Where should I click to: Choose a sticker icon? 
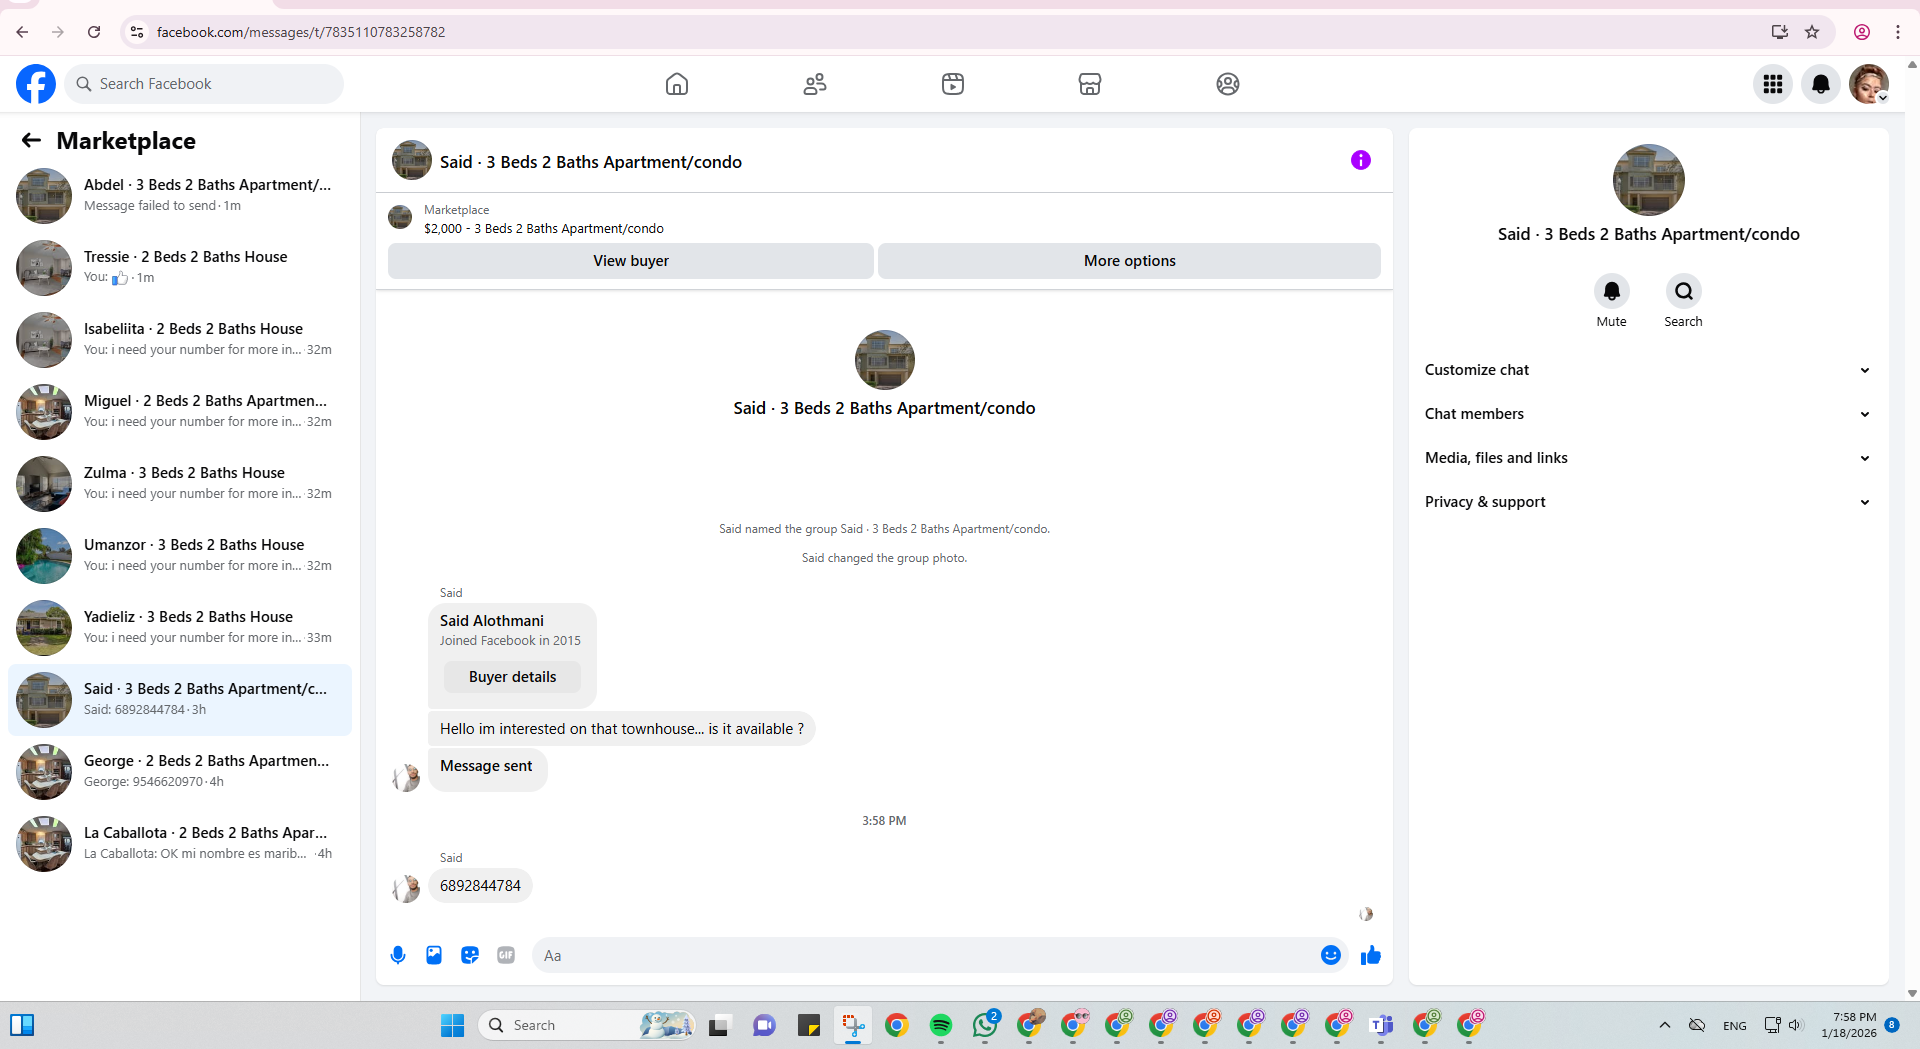tap(470, 955)
